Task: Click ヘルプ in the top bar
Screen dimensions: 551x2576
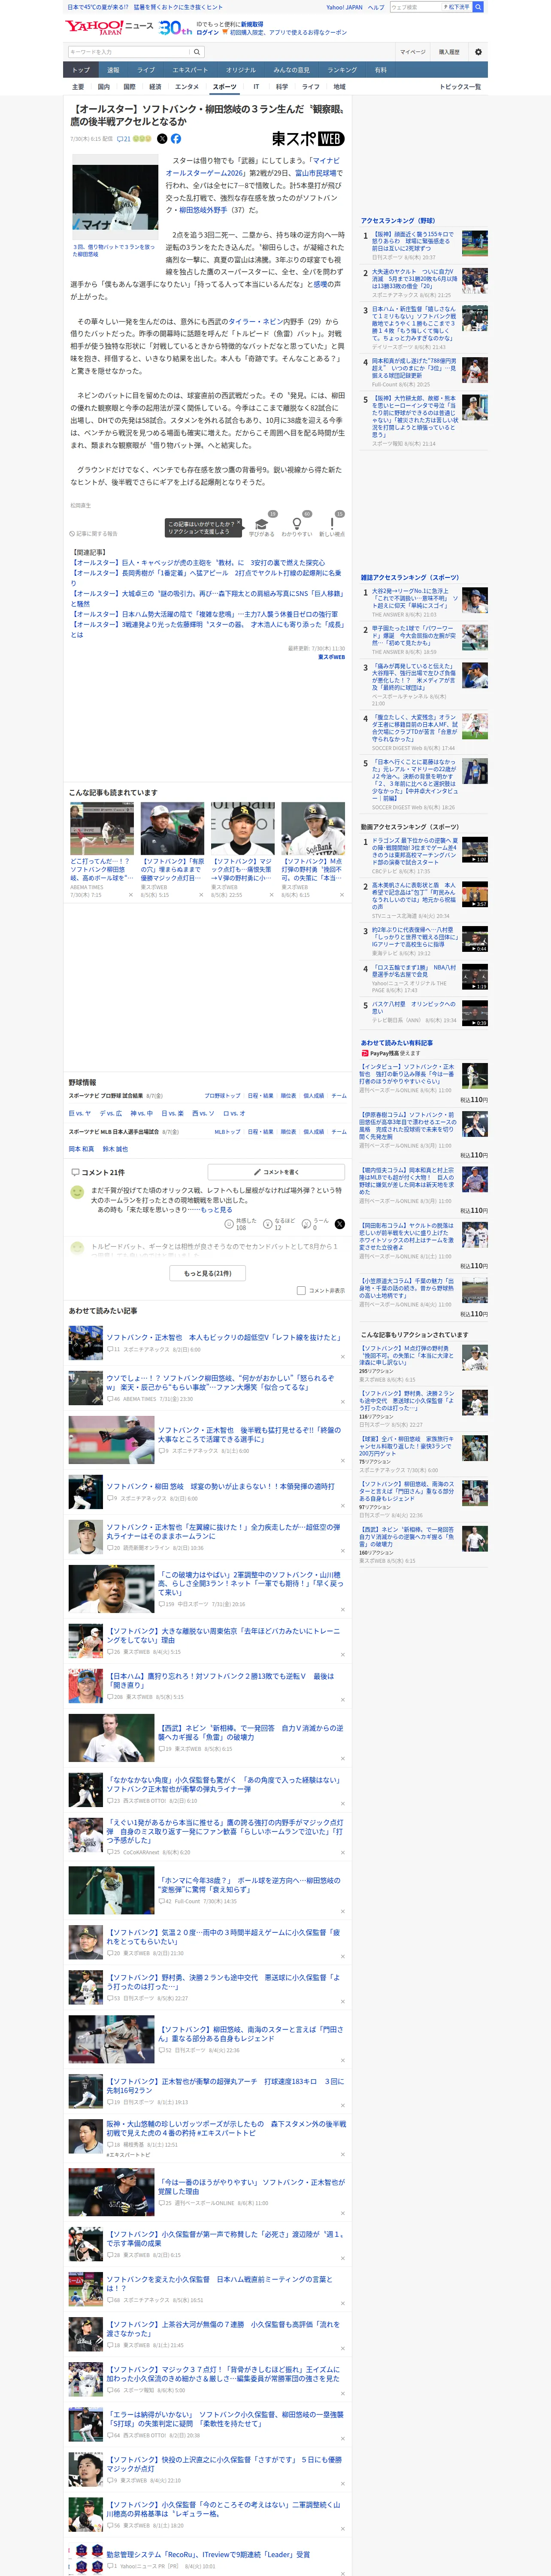Action: coord(376,7)
